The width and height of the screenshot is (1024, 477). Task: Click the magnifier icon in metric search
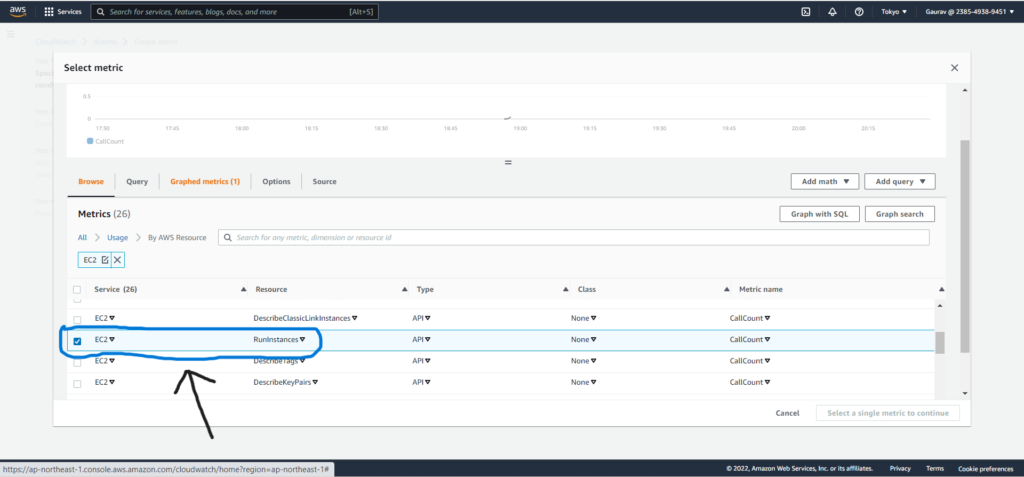228,238
